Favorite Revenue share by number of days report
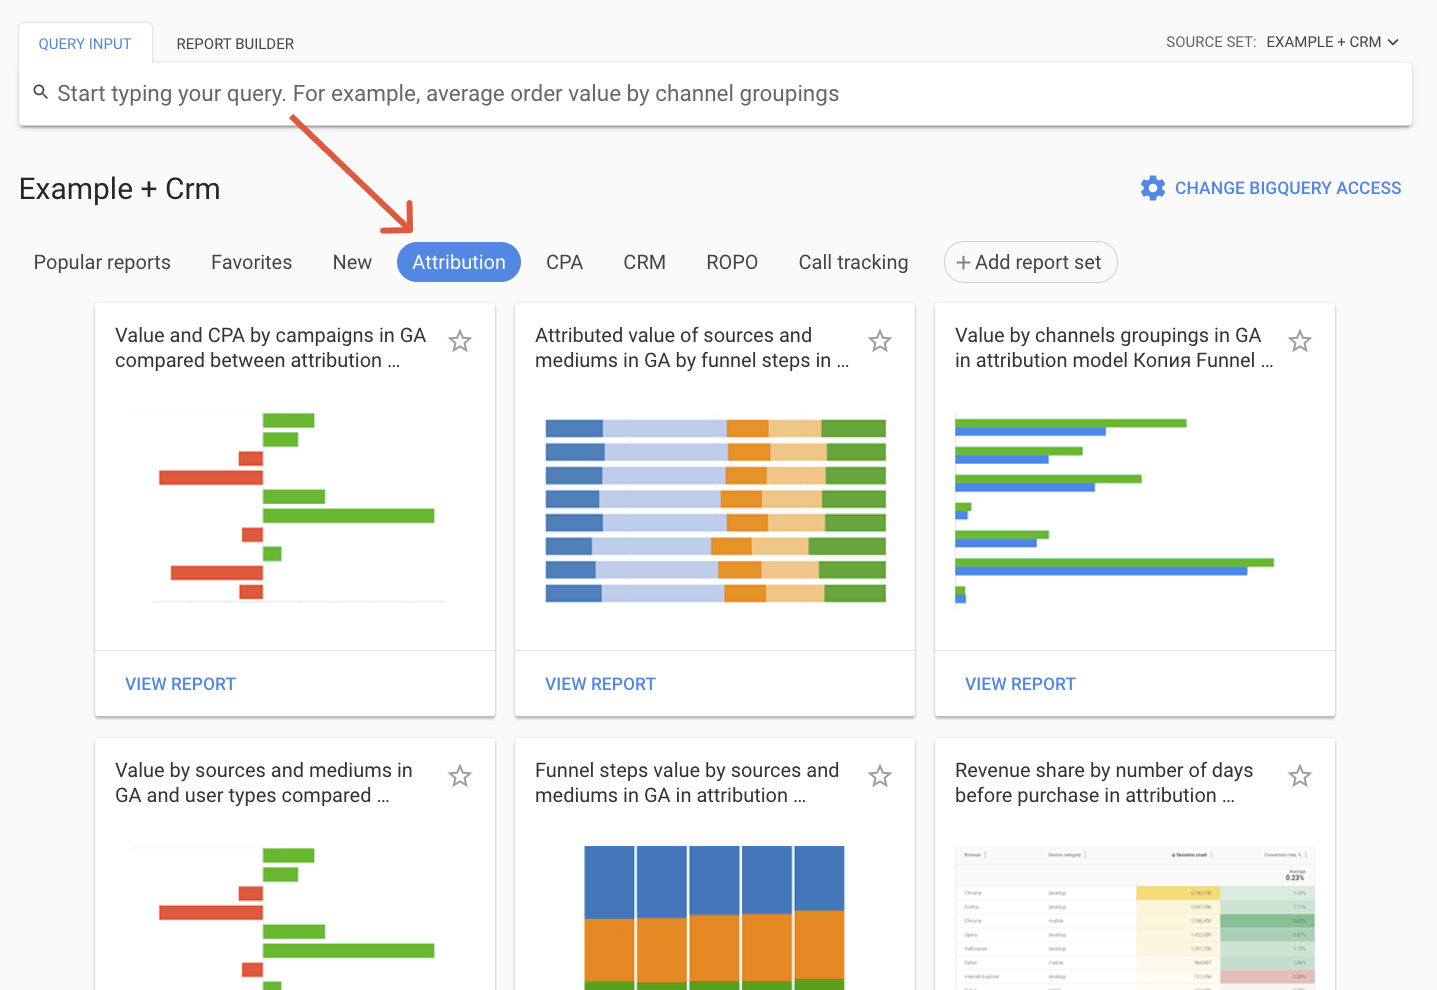This screenshot has width=1437, height=990. [1300, 776]
